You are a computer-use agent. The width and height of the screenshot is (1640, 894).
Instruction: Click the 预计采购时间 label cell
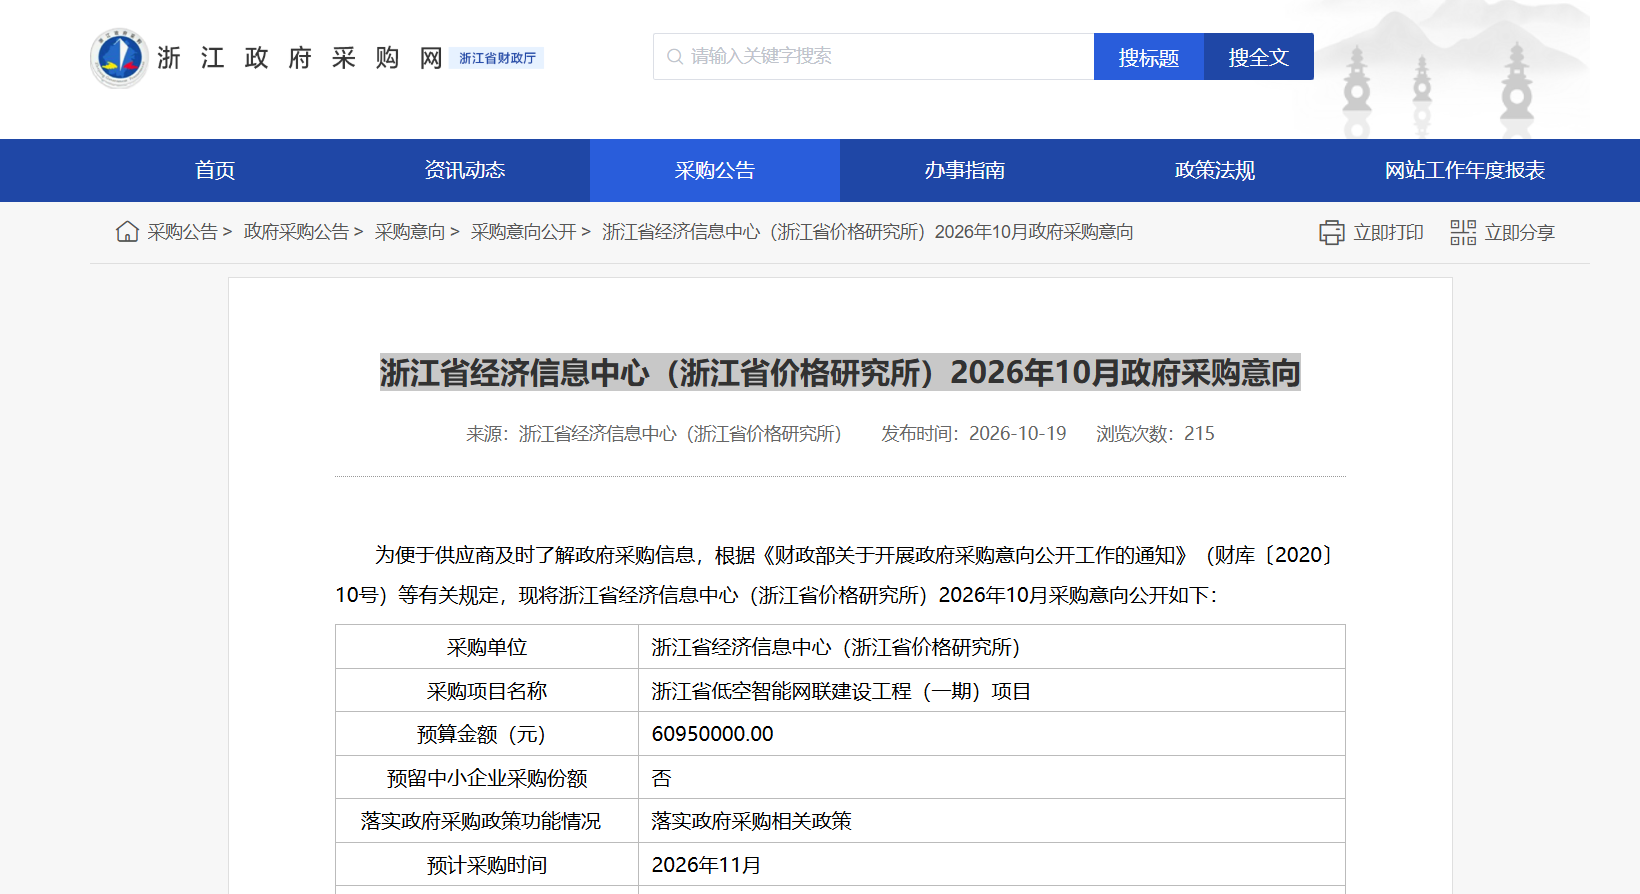487,865
